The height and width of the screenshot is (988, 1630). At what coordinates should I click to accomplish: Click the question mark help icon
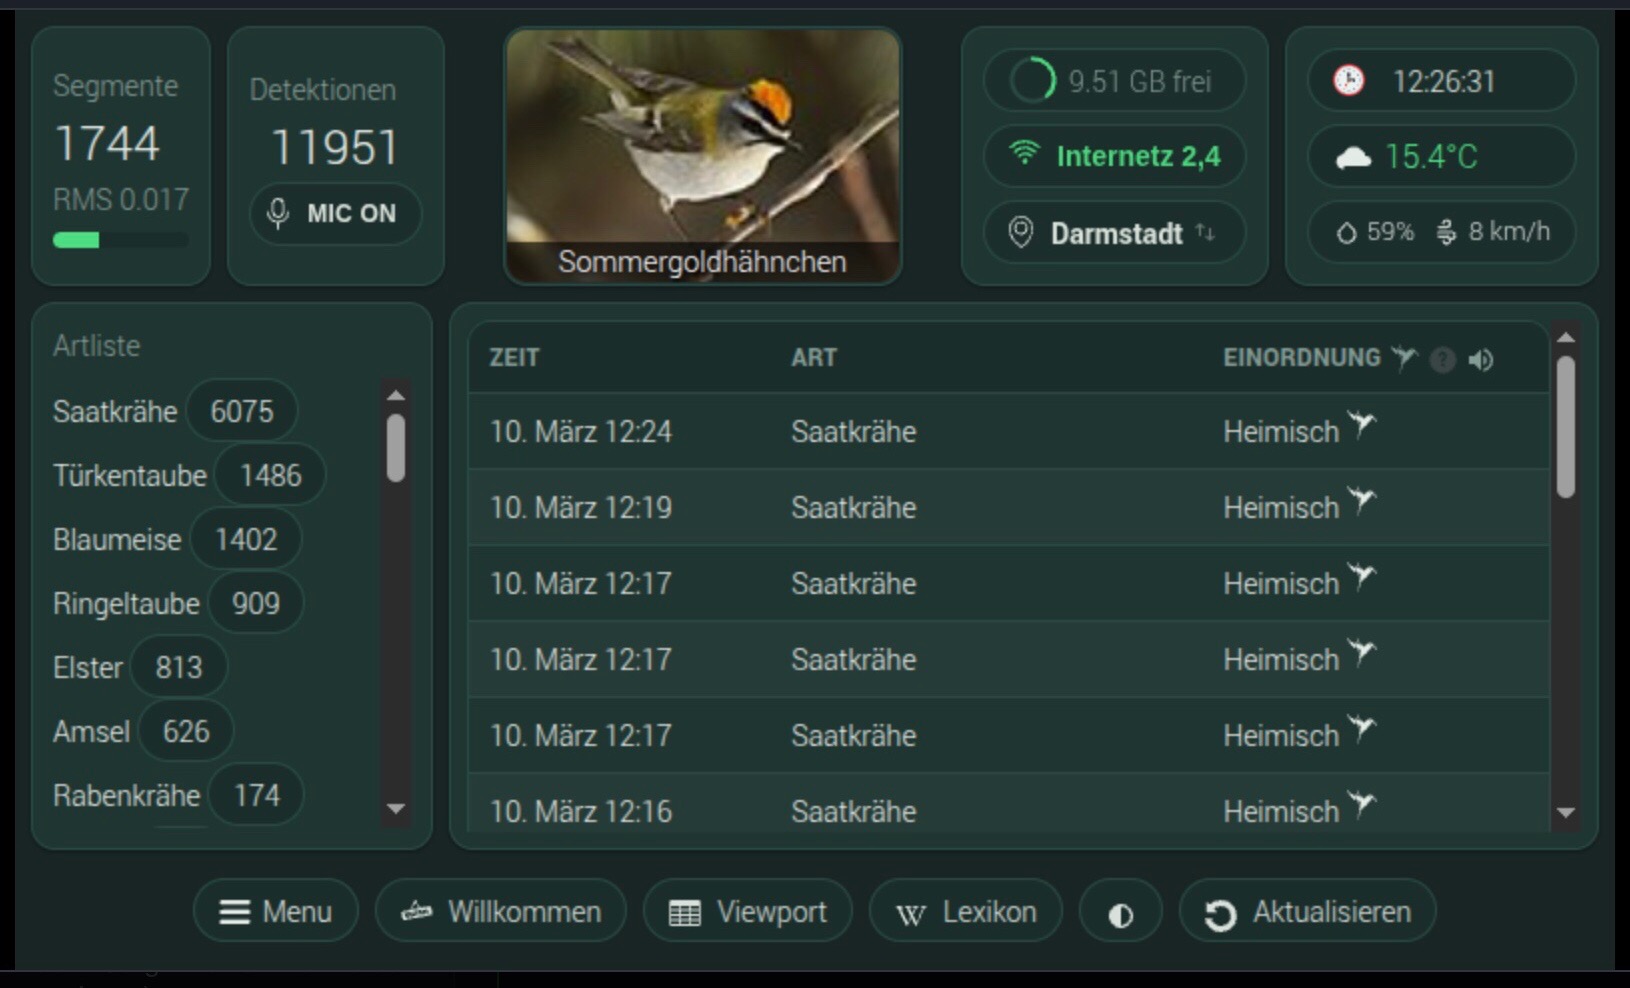[1442, 360]
